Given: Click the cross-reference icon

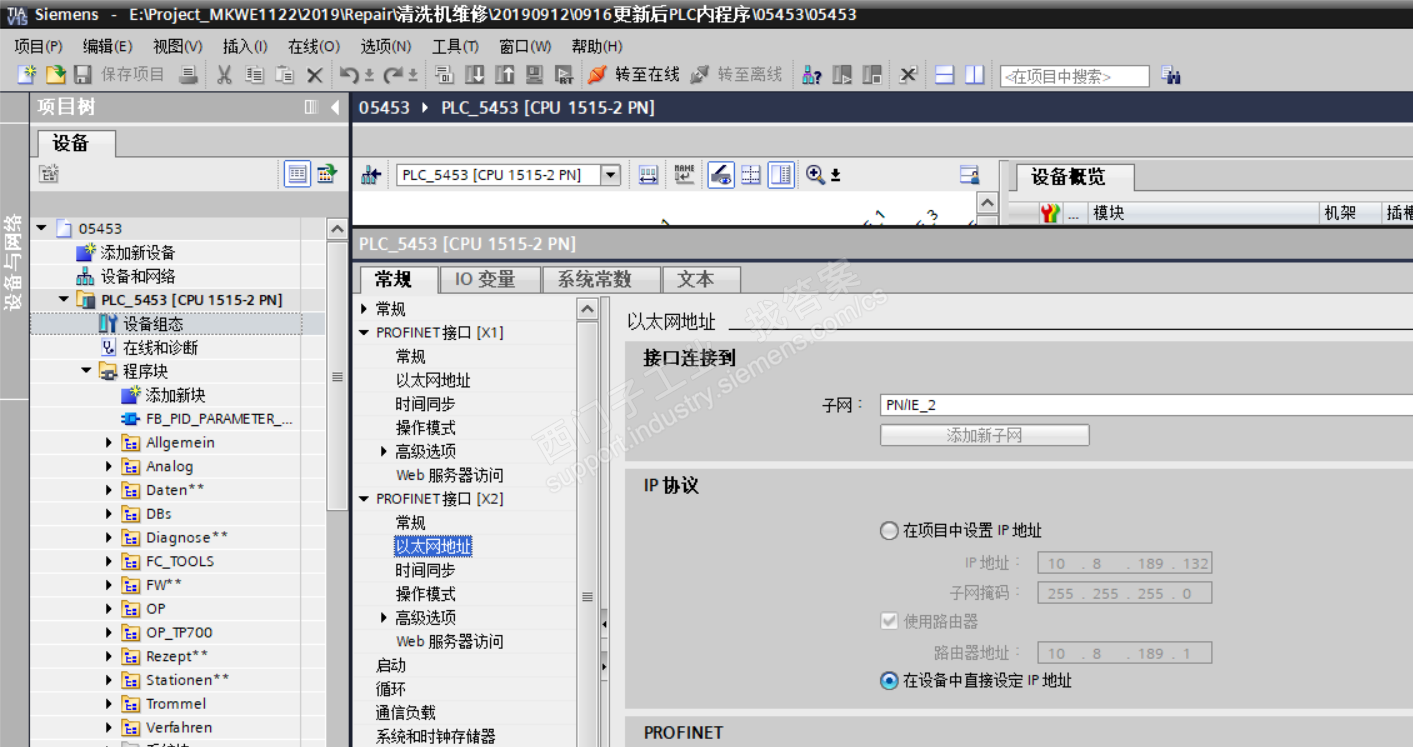Looking at the screenshot, I should [908, 75].
